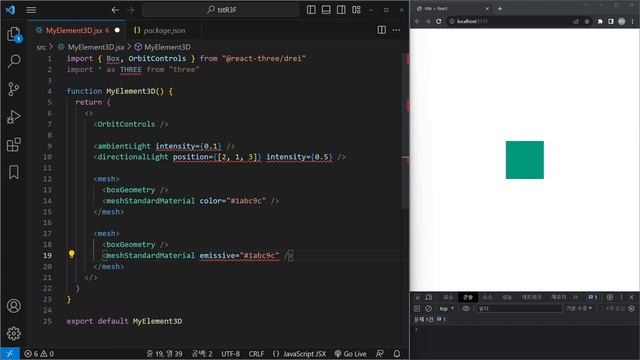
Task: Click the Chrome tab titled Vite + React
Action: pos(452,8)
